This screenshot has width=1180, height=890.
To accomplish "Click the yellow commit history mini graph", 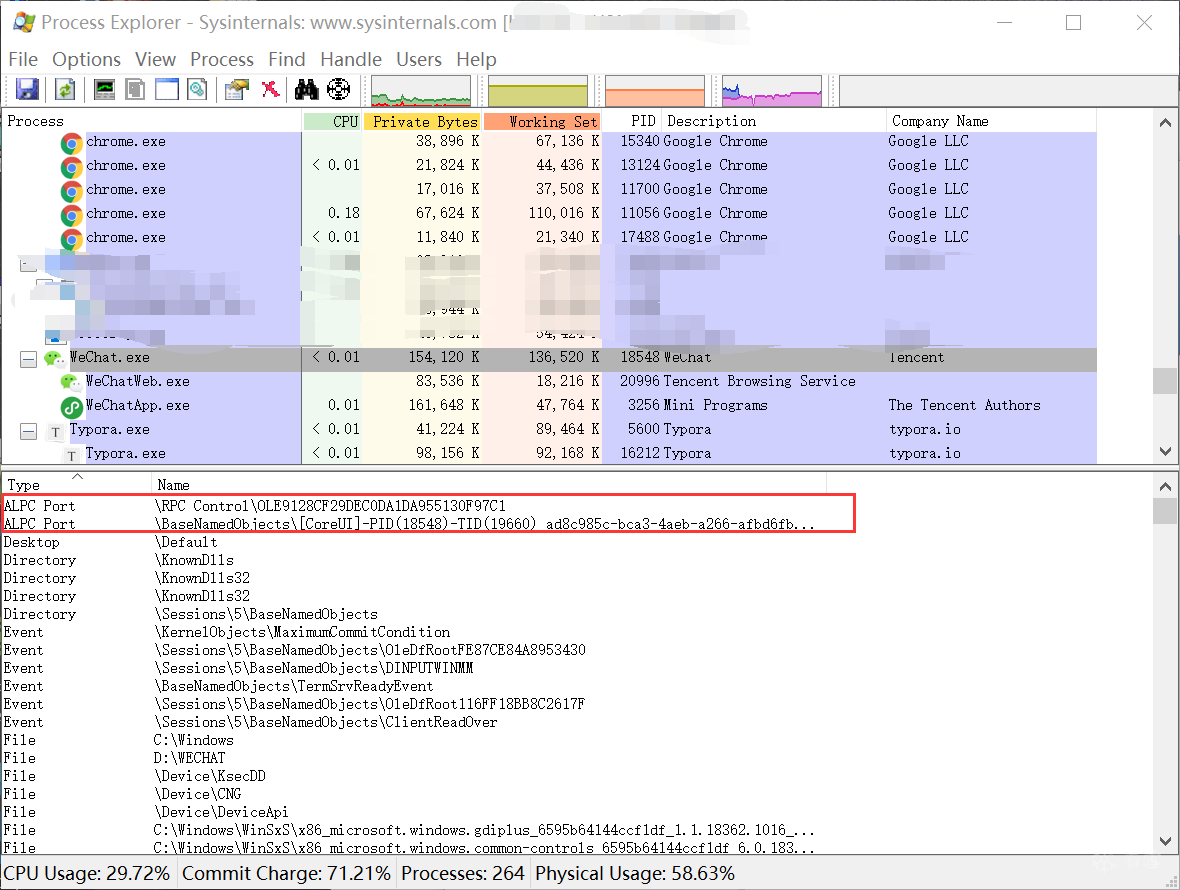I will pos(537,91).
